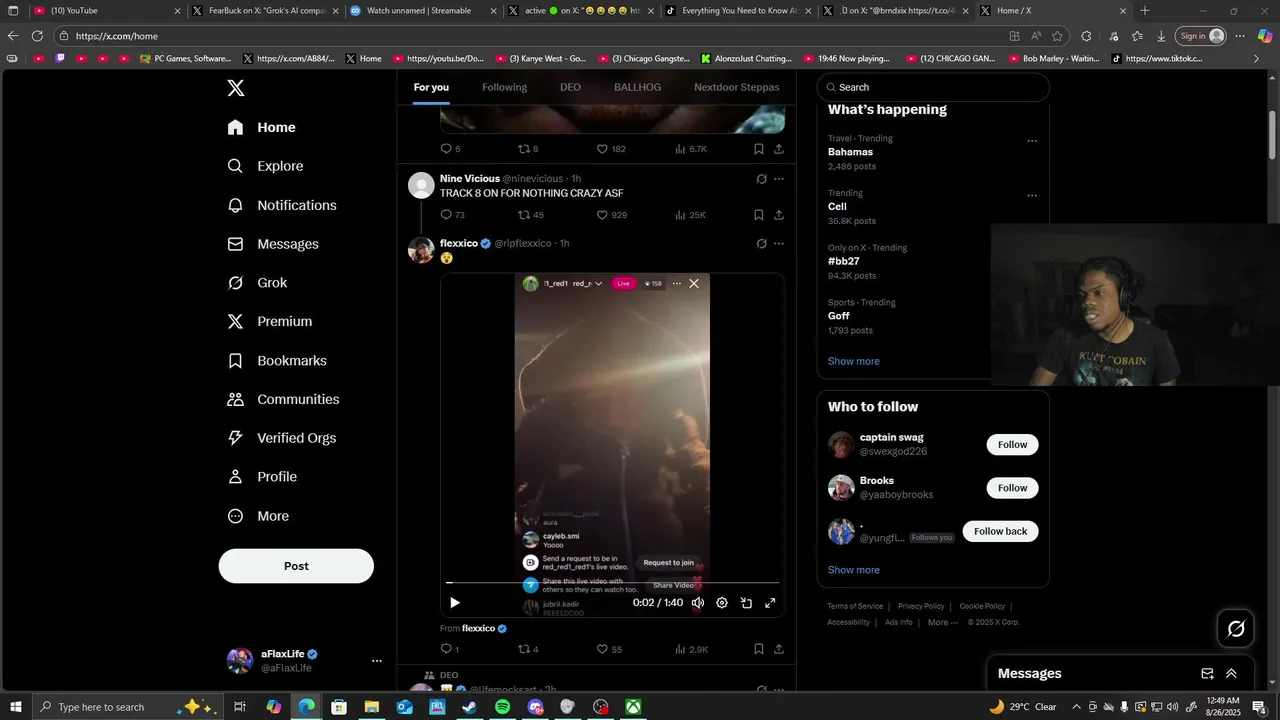
Task: Open flexxico profile avatar
Action: [421, 250]
